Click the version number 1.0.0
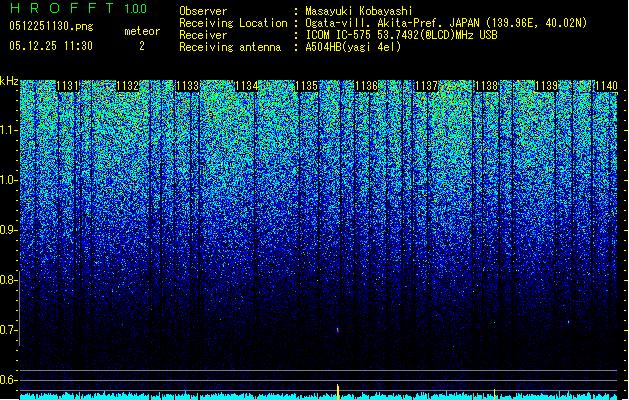This screenshot has width=629, height=400. pos(135,9)
